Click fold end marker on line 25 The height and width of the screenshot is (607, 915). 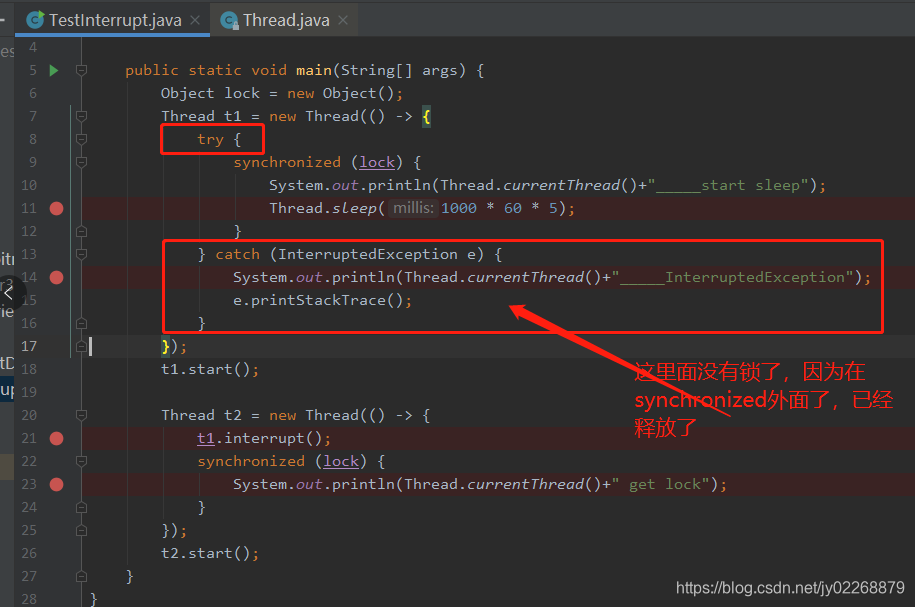click(82, 530)
